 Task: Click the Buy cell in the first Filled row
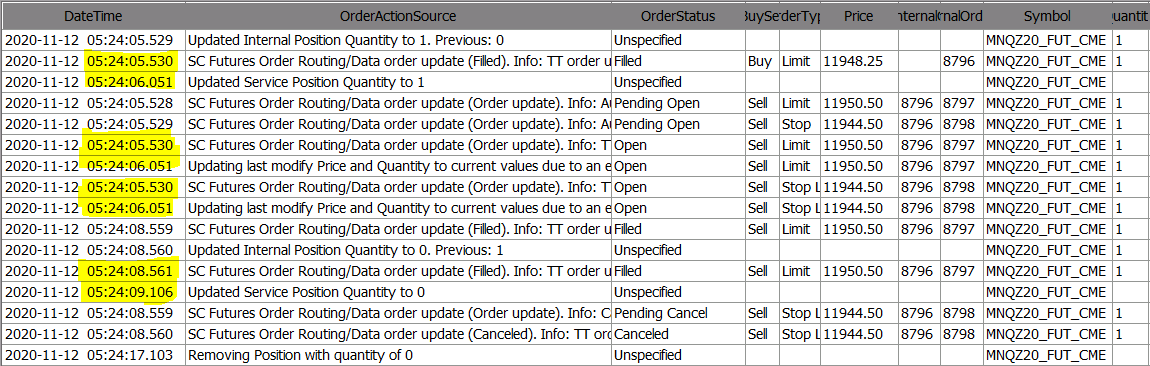click(x=760, y=61)
